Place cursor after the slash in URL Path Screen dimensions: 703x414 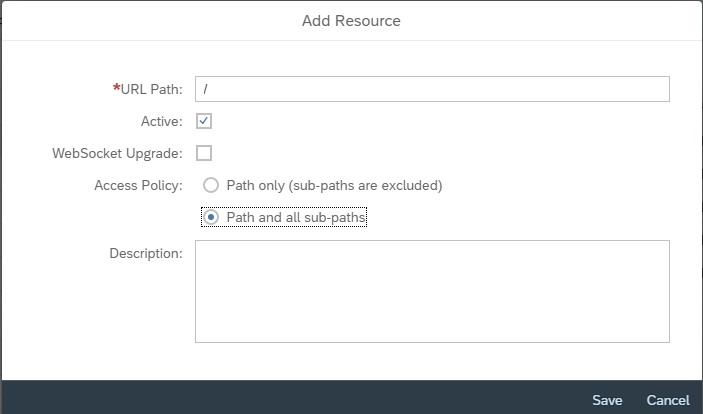(209, 89)
